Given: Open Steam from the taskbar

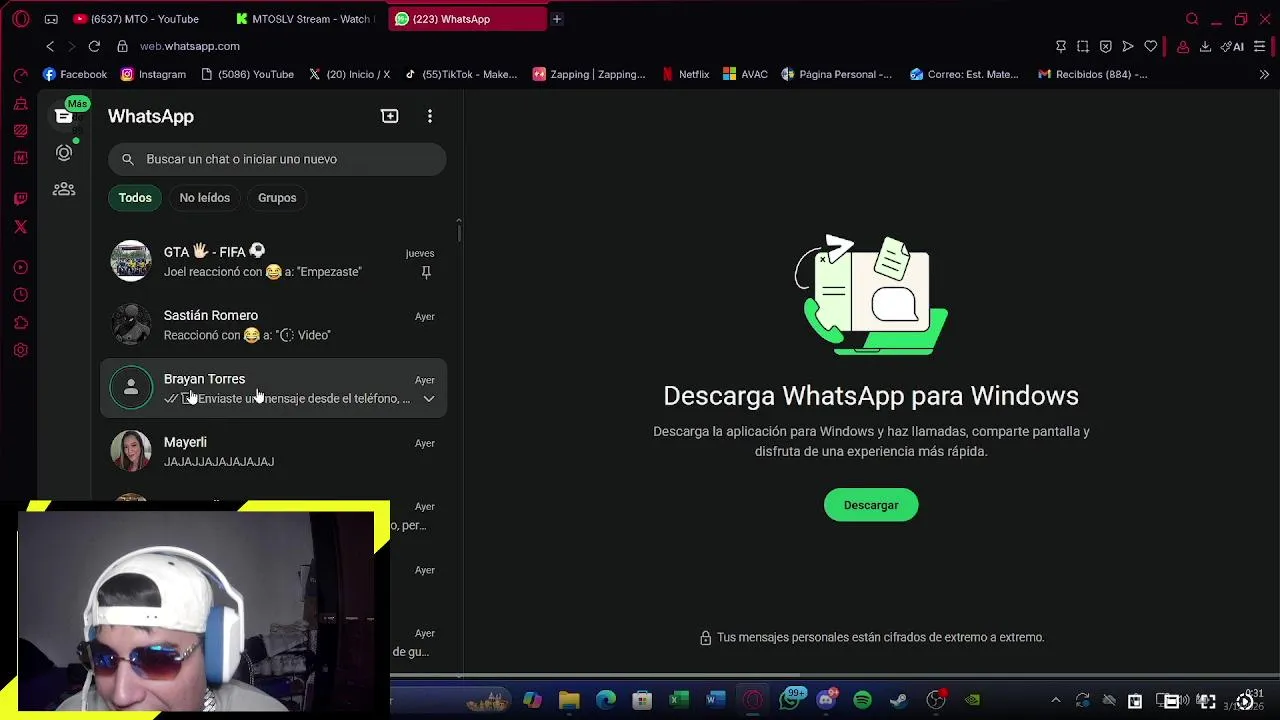Looking at the screenshot, I should coord(898,700).
